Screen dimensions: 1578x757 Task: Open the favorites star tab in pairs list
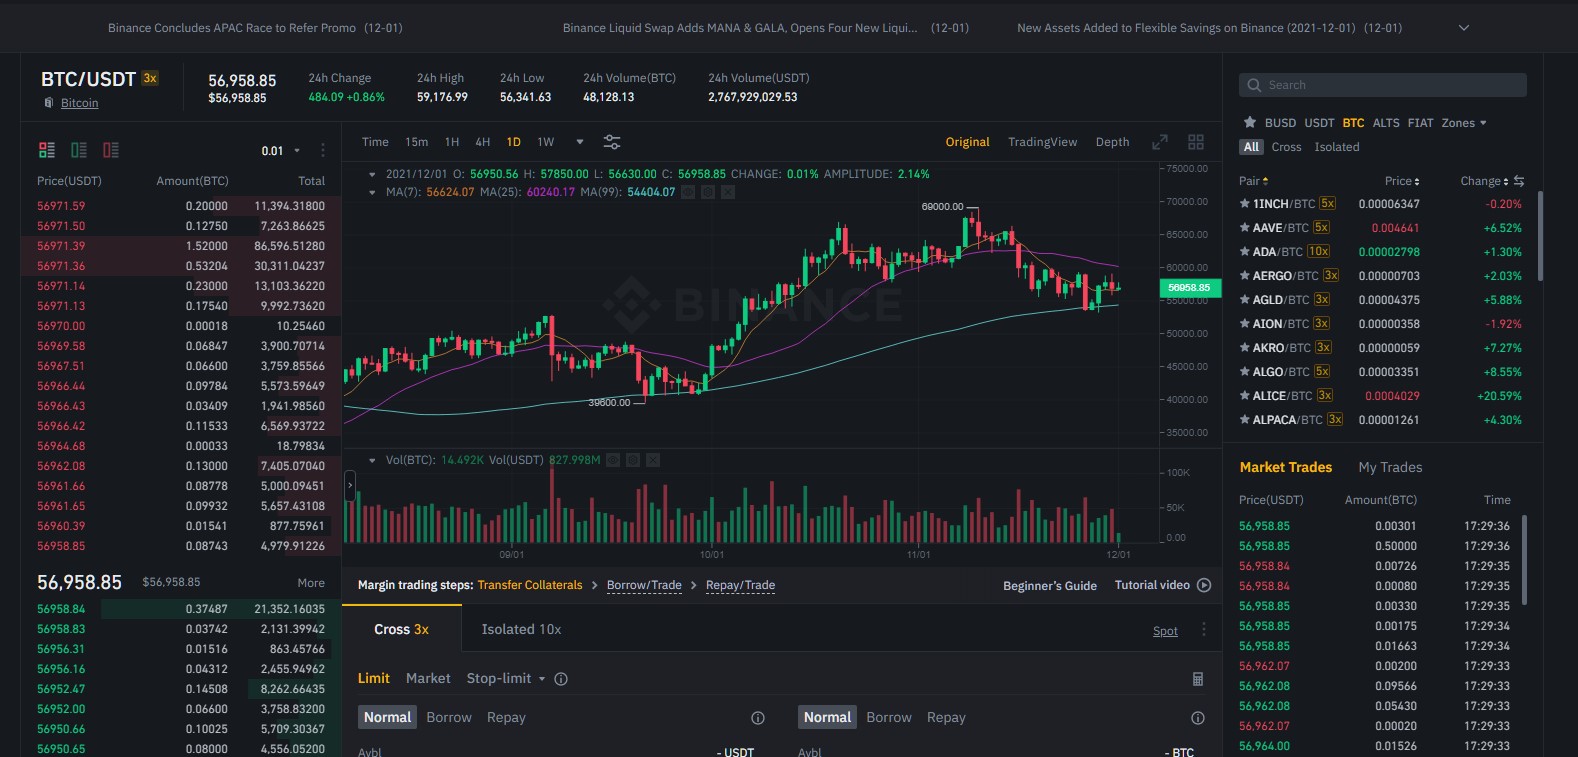[x=1250, y=122]
